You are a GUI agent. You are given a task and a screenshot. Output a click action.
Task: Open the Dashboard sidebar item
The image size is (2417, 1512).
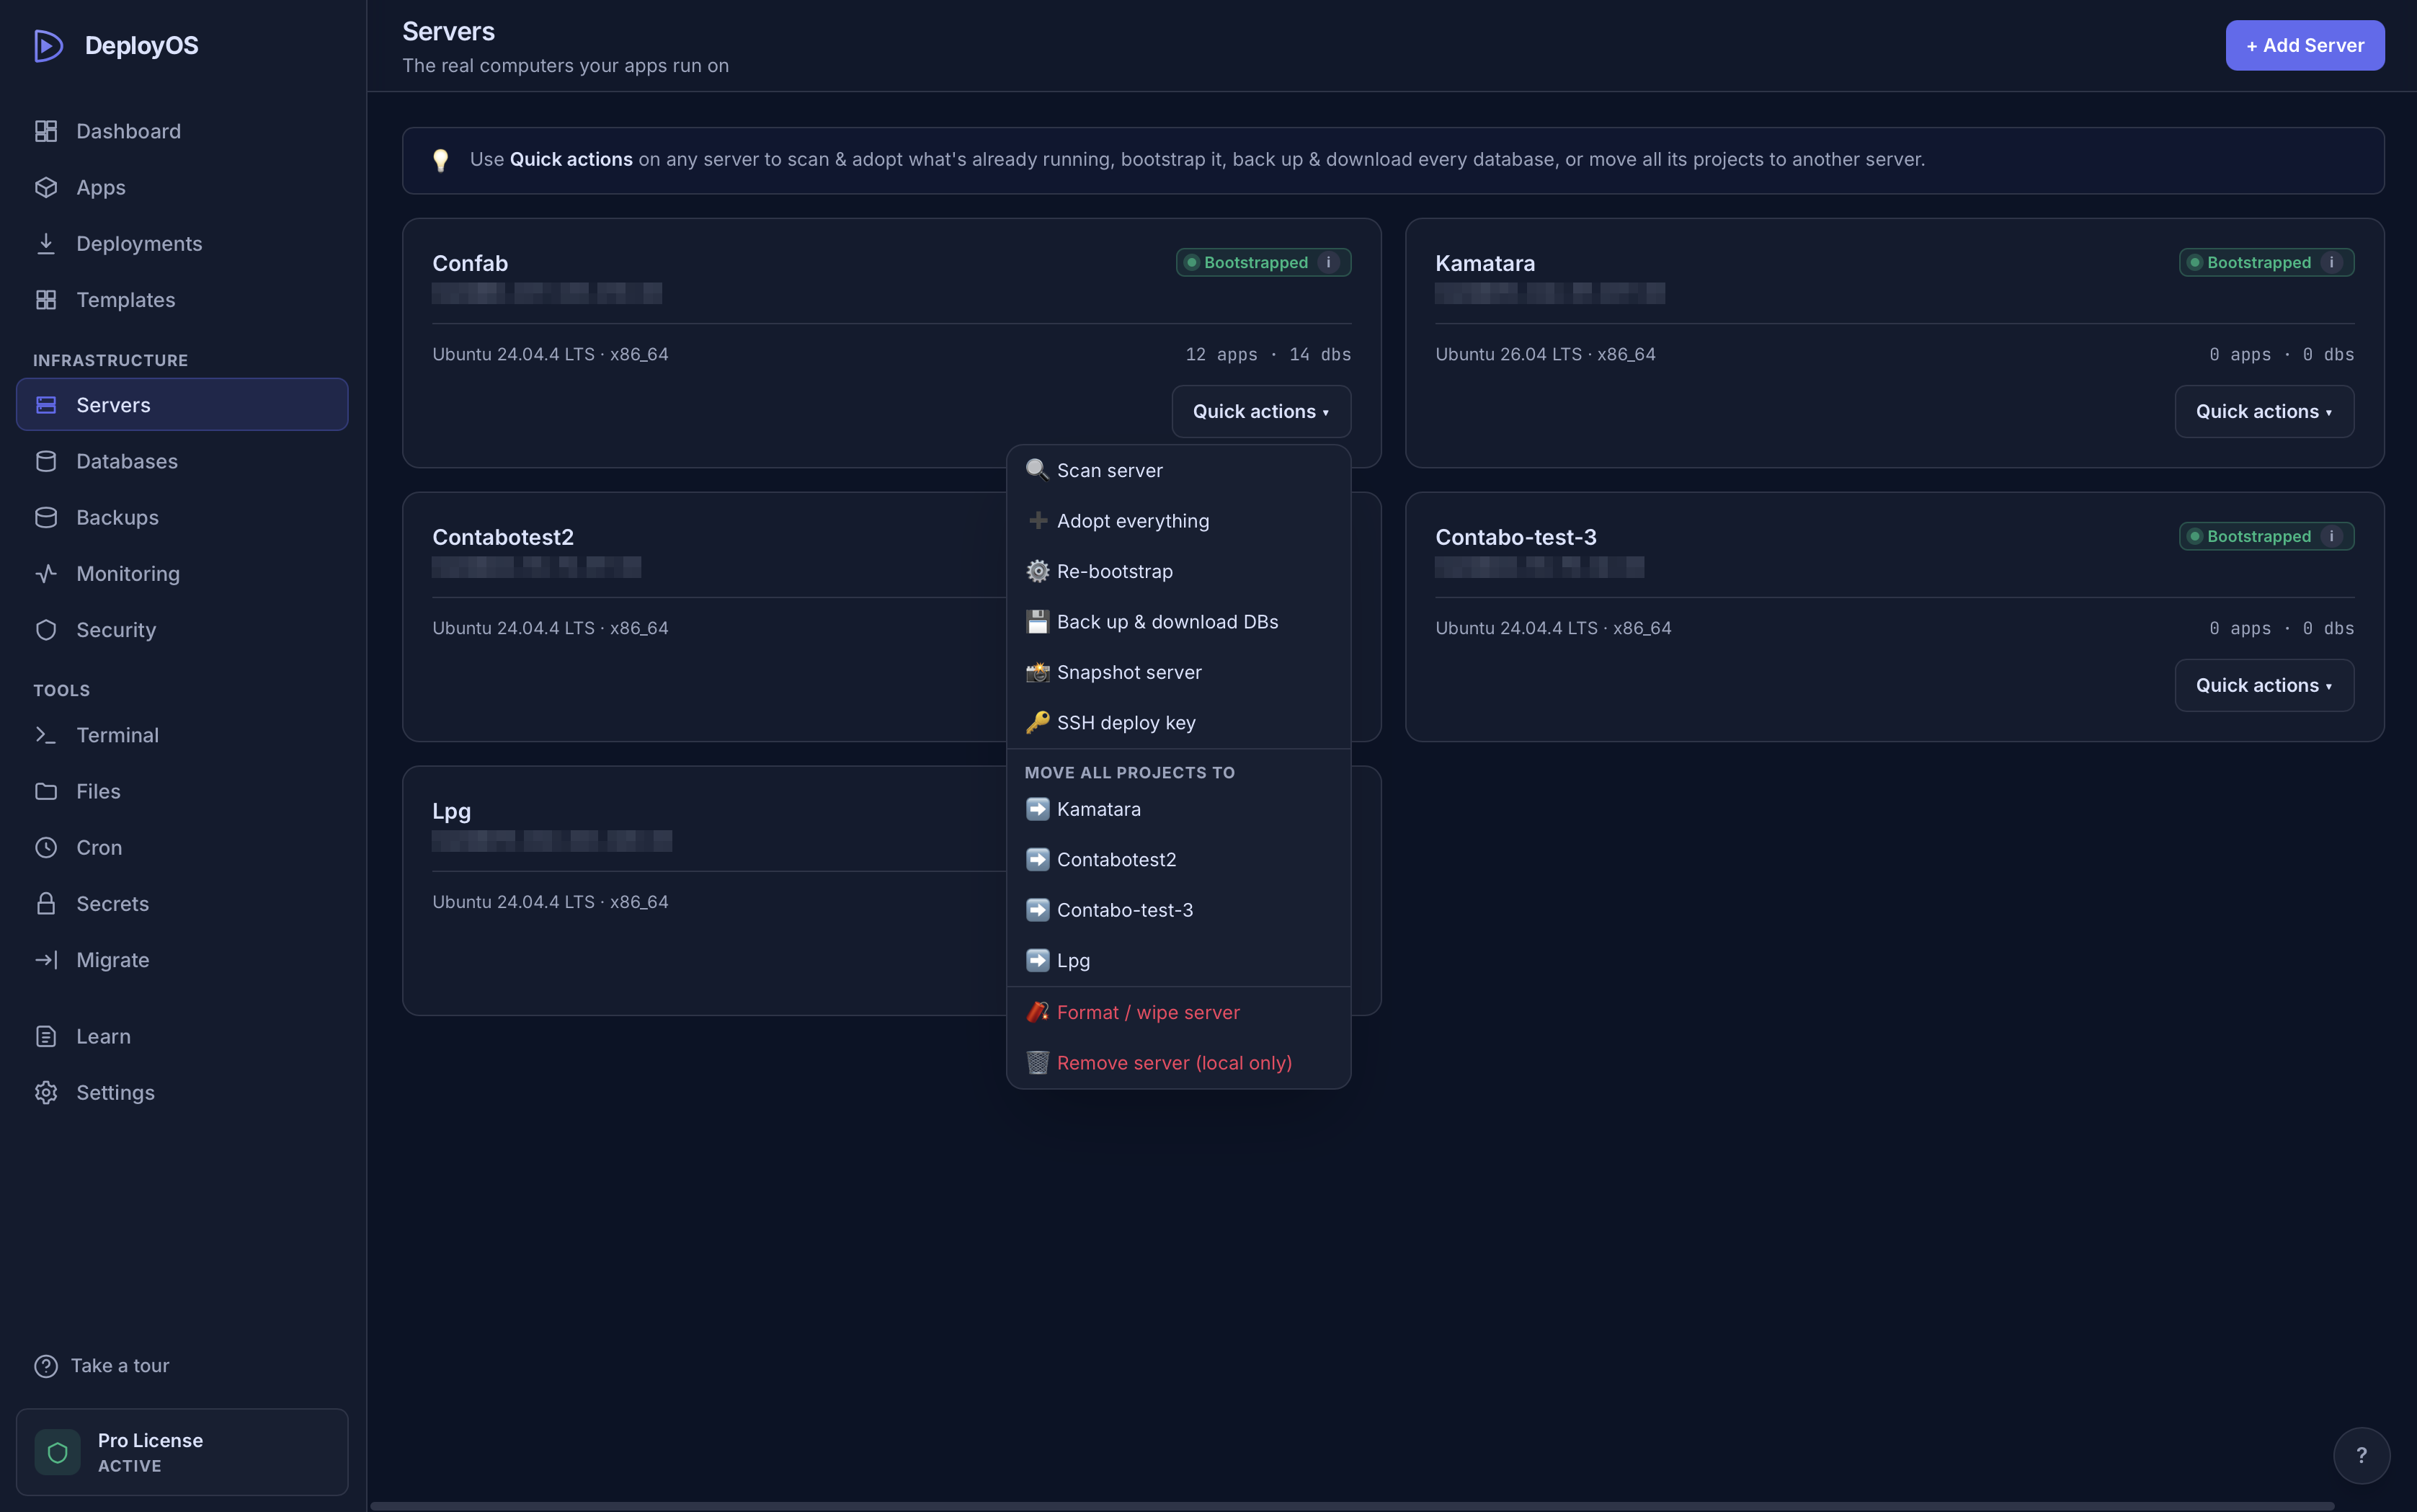(182, 131)
